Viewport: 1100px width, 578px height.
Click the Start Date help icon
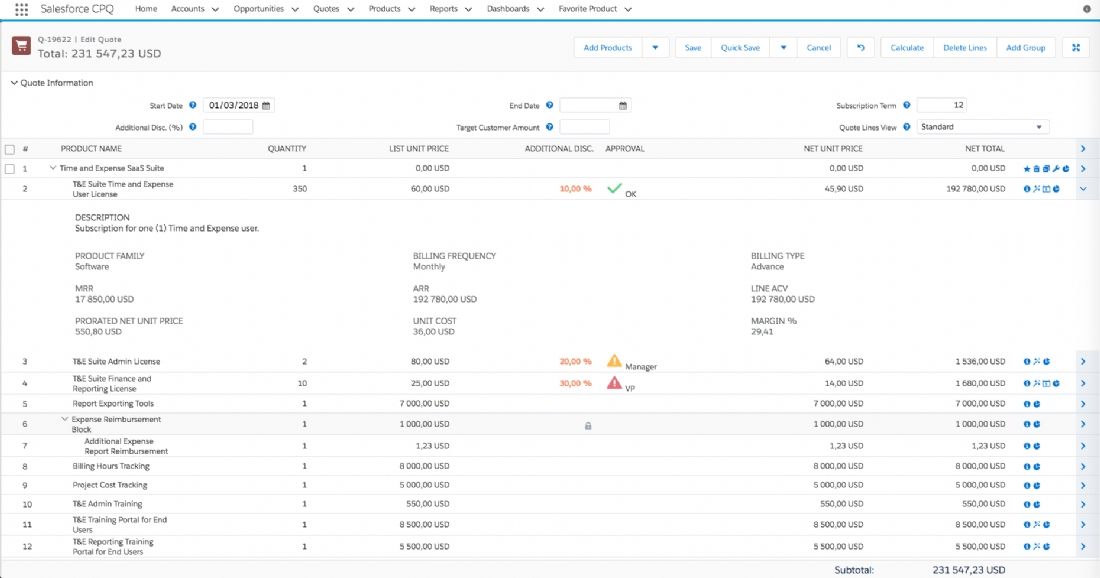click(192, 105)
